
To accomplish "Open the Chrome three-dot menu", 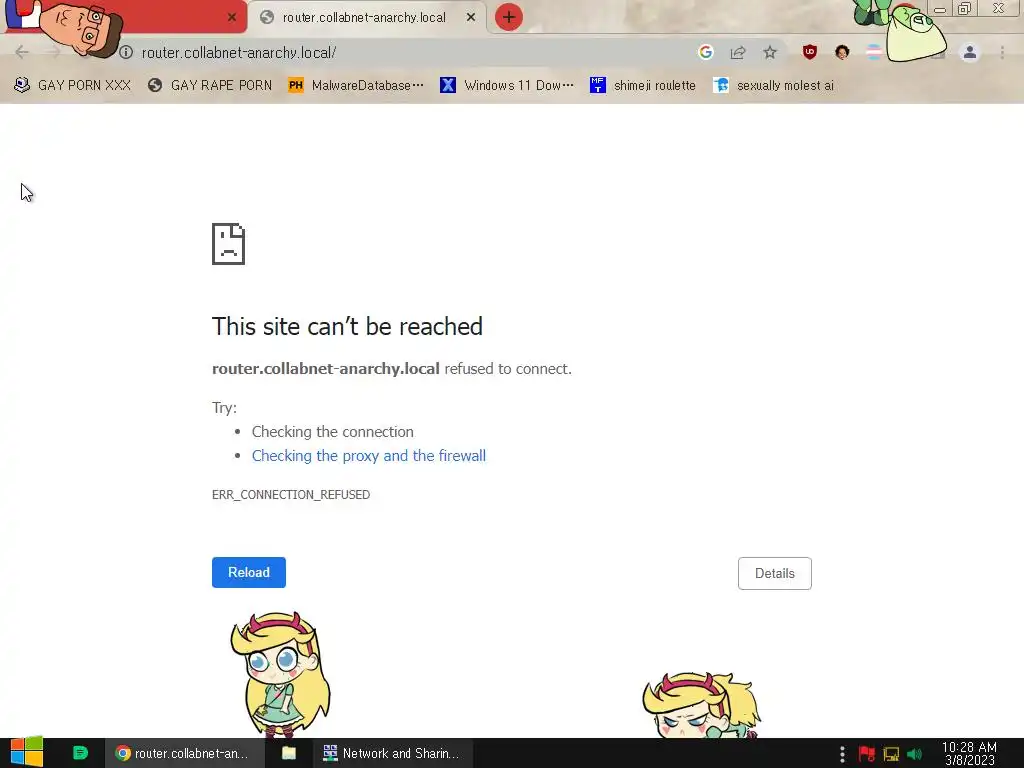I will coord(1002,52).
